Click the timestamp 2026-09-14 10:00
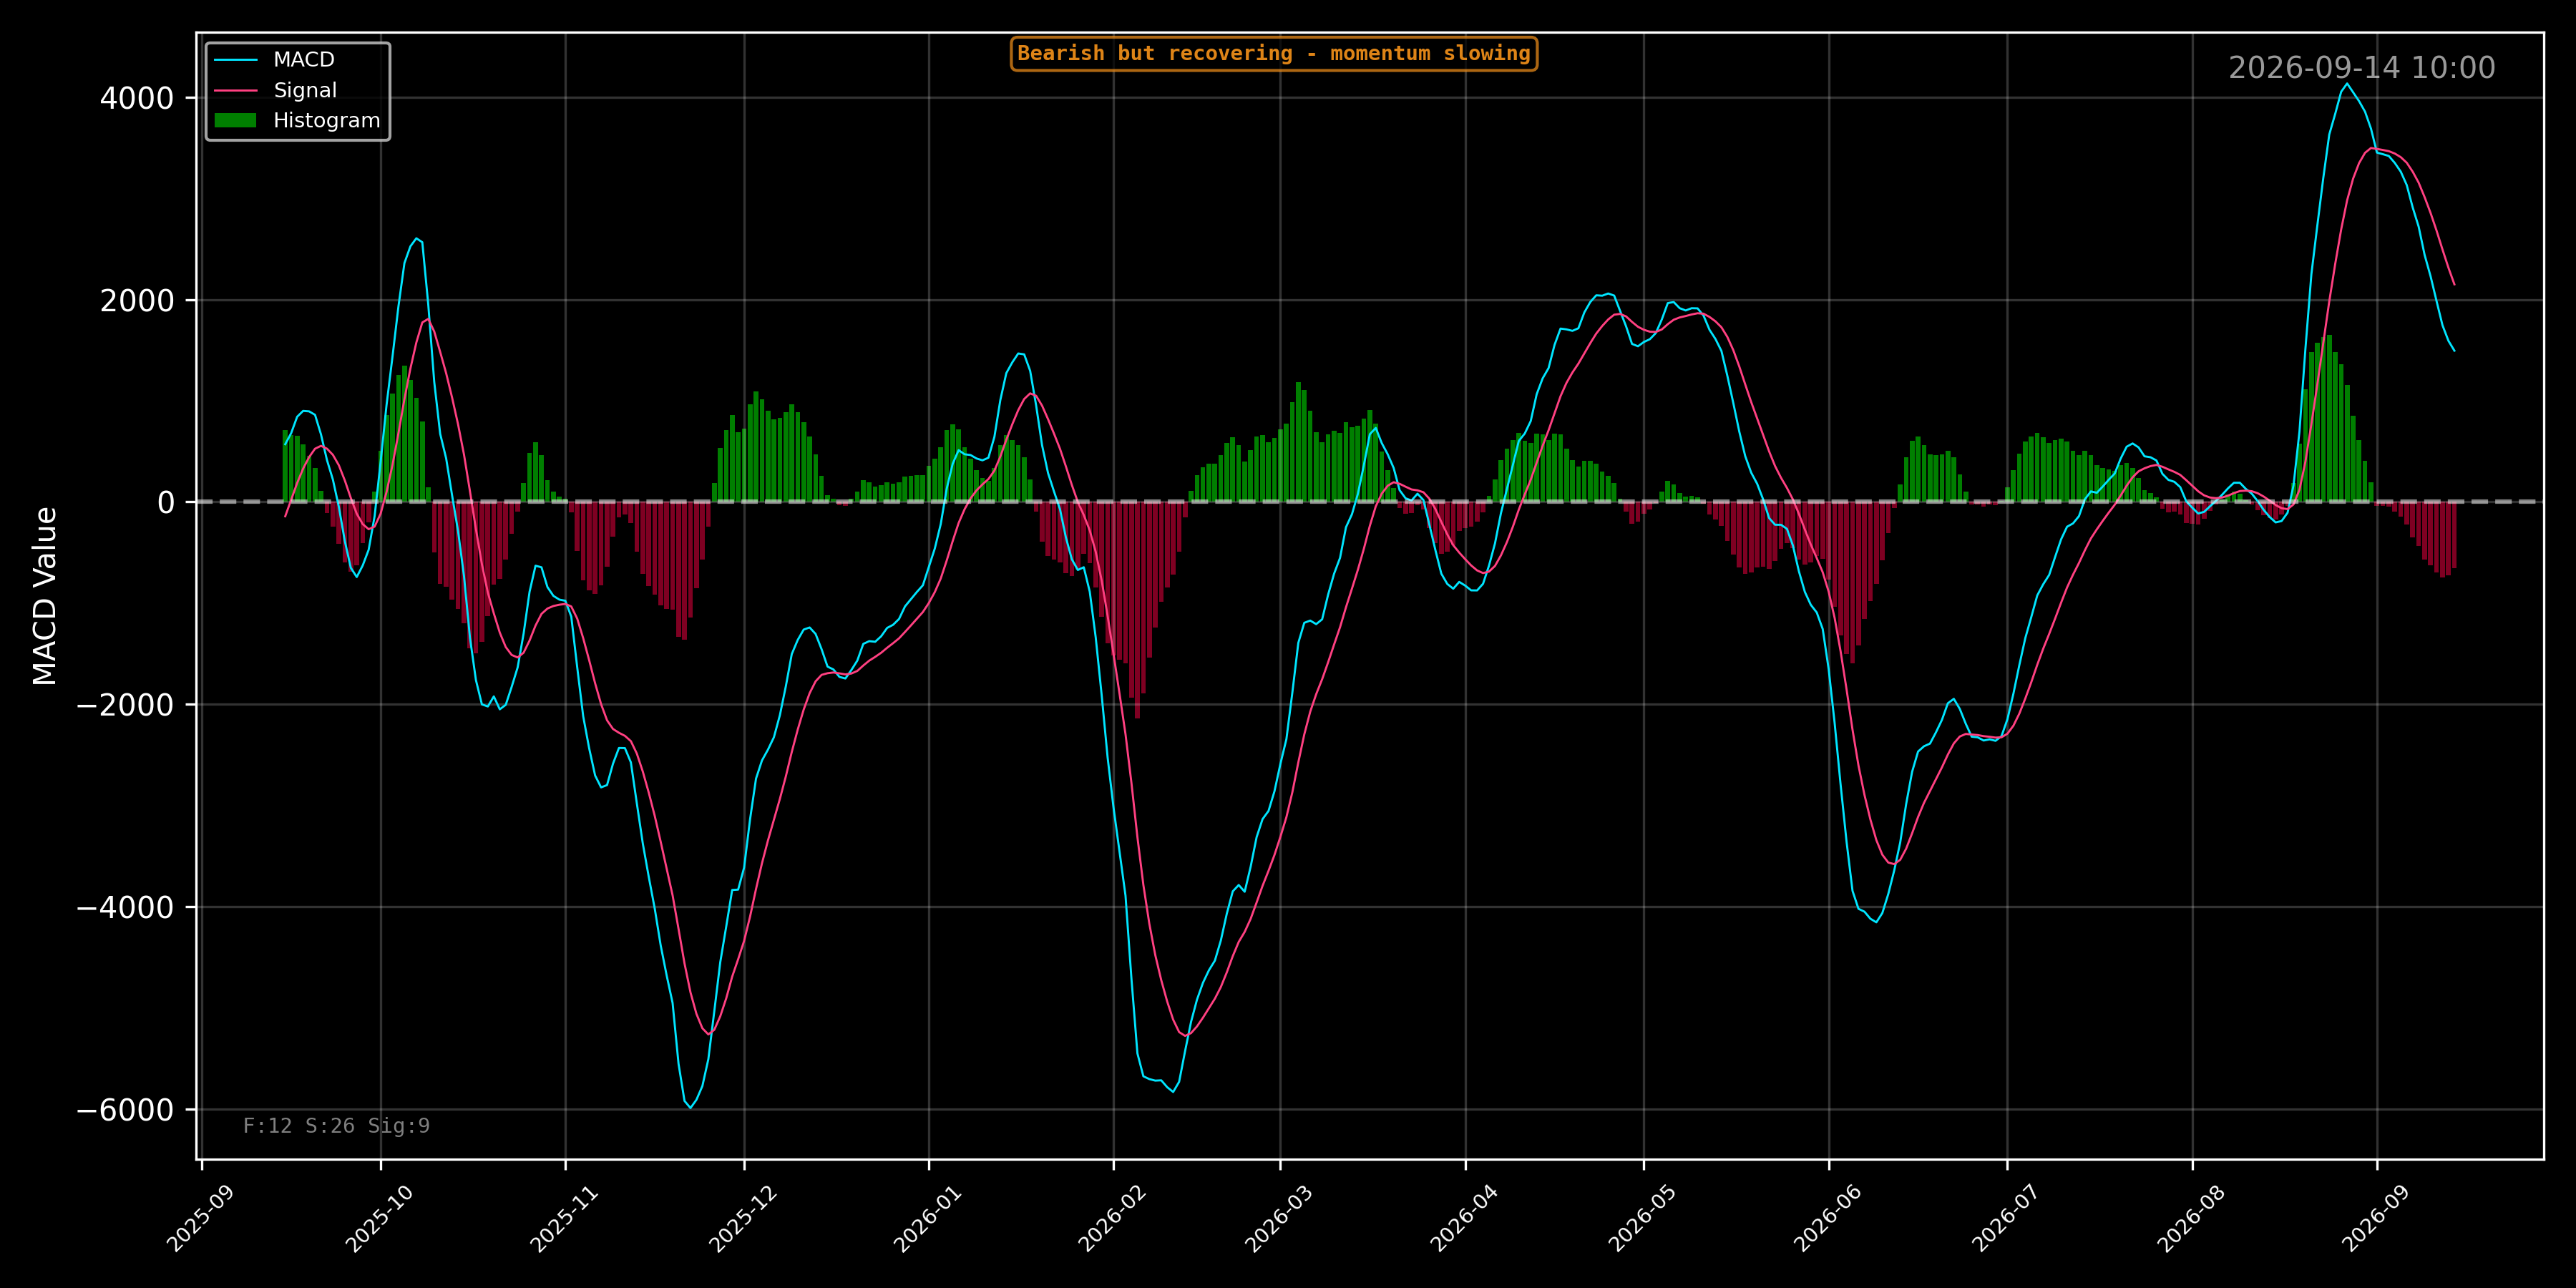The image size is (2576, 1288). coord(2361,68)
